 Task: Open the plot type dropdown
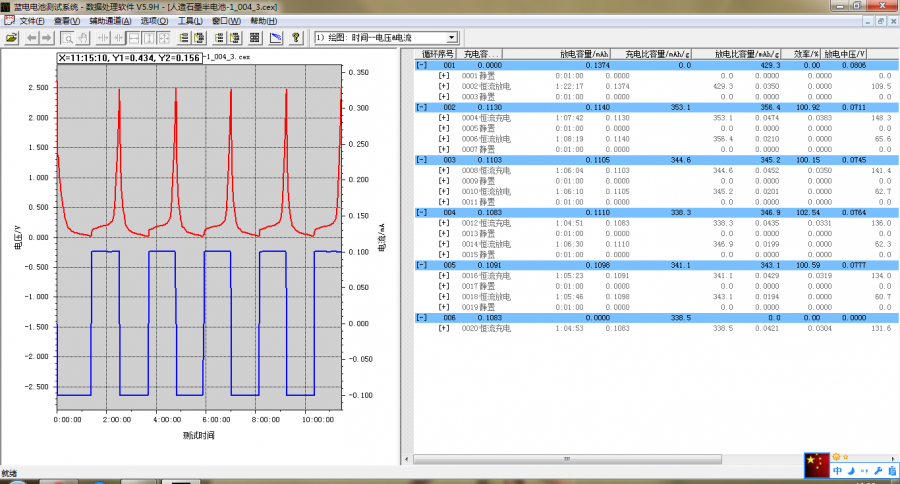452,37
